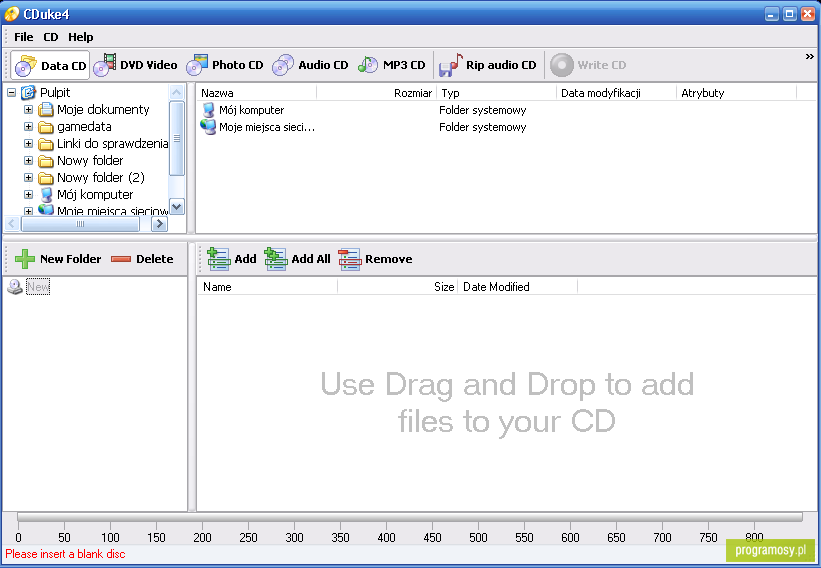Maximize the CDuke4 window
The image size is (821, 568).
coord(790,14)
